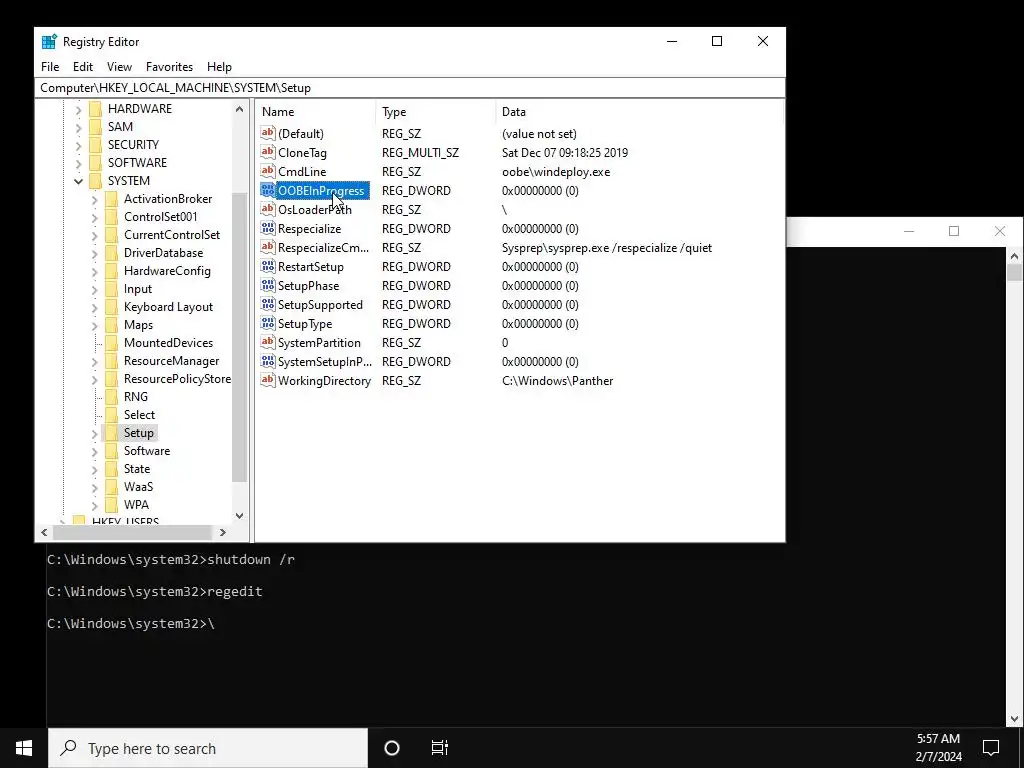Screen dimensions: 1024x768
Task: Click the Data column header
Action: pyautogui.click(x=639, y=112)
